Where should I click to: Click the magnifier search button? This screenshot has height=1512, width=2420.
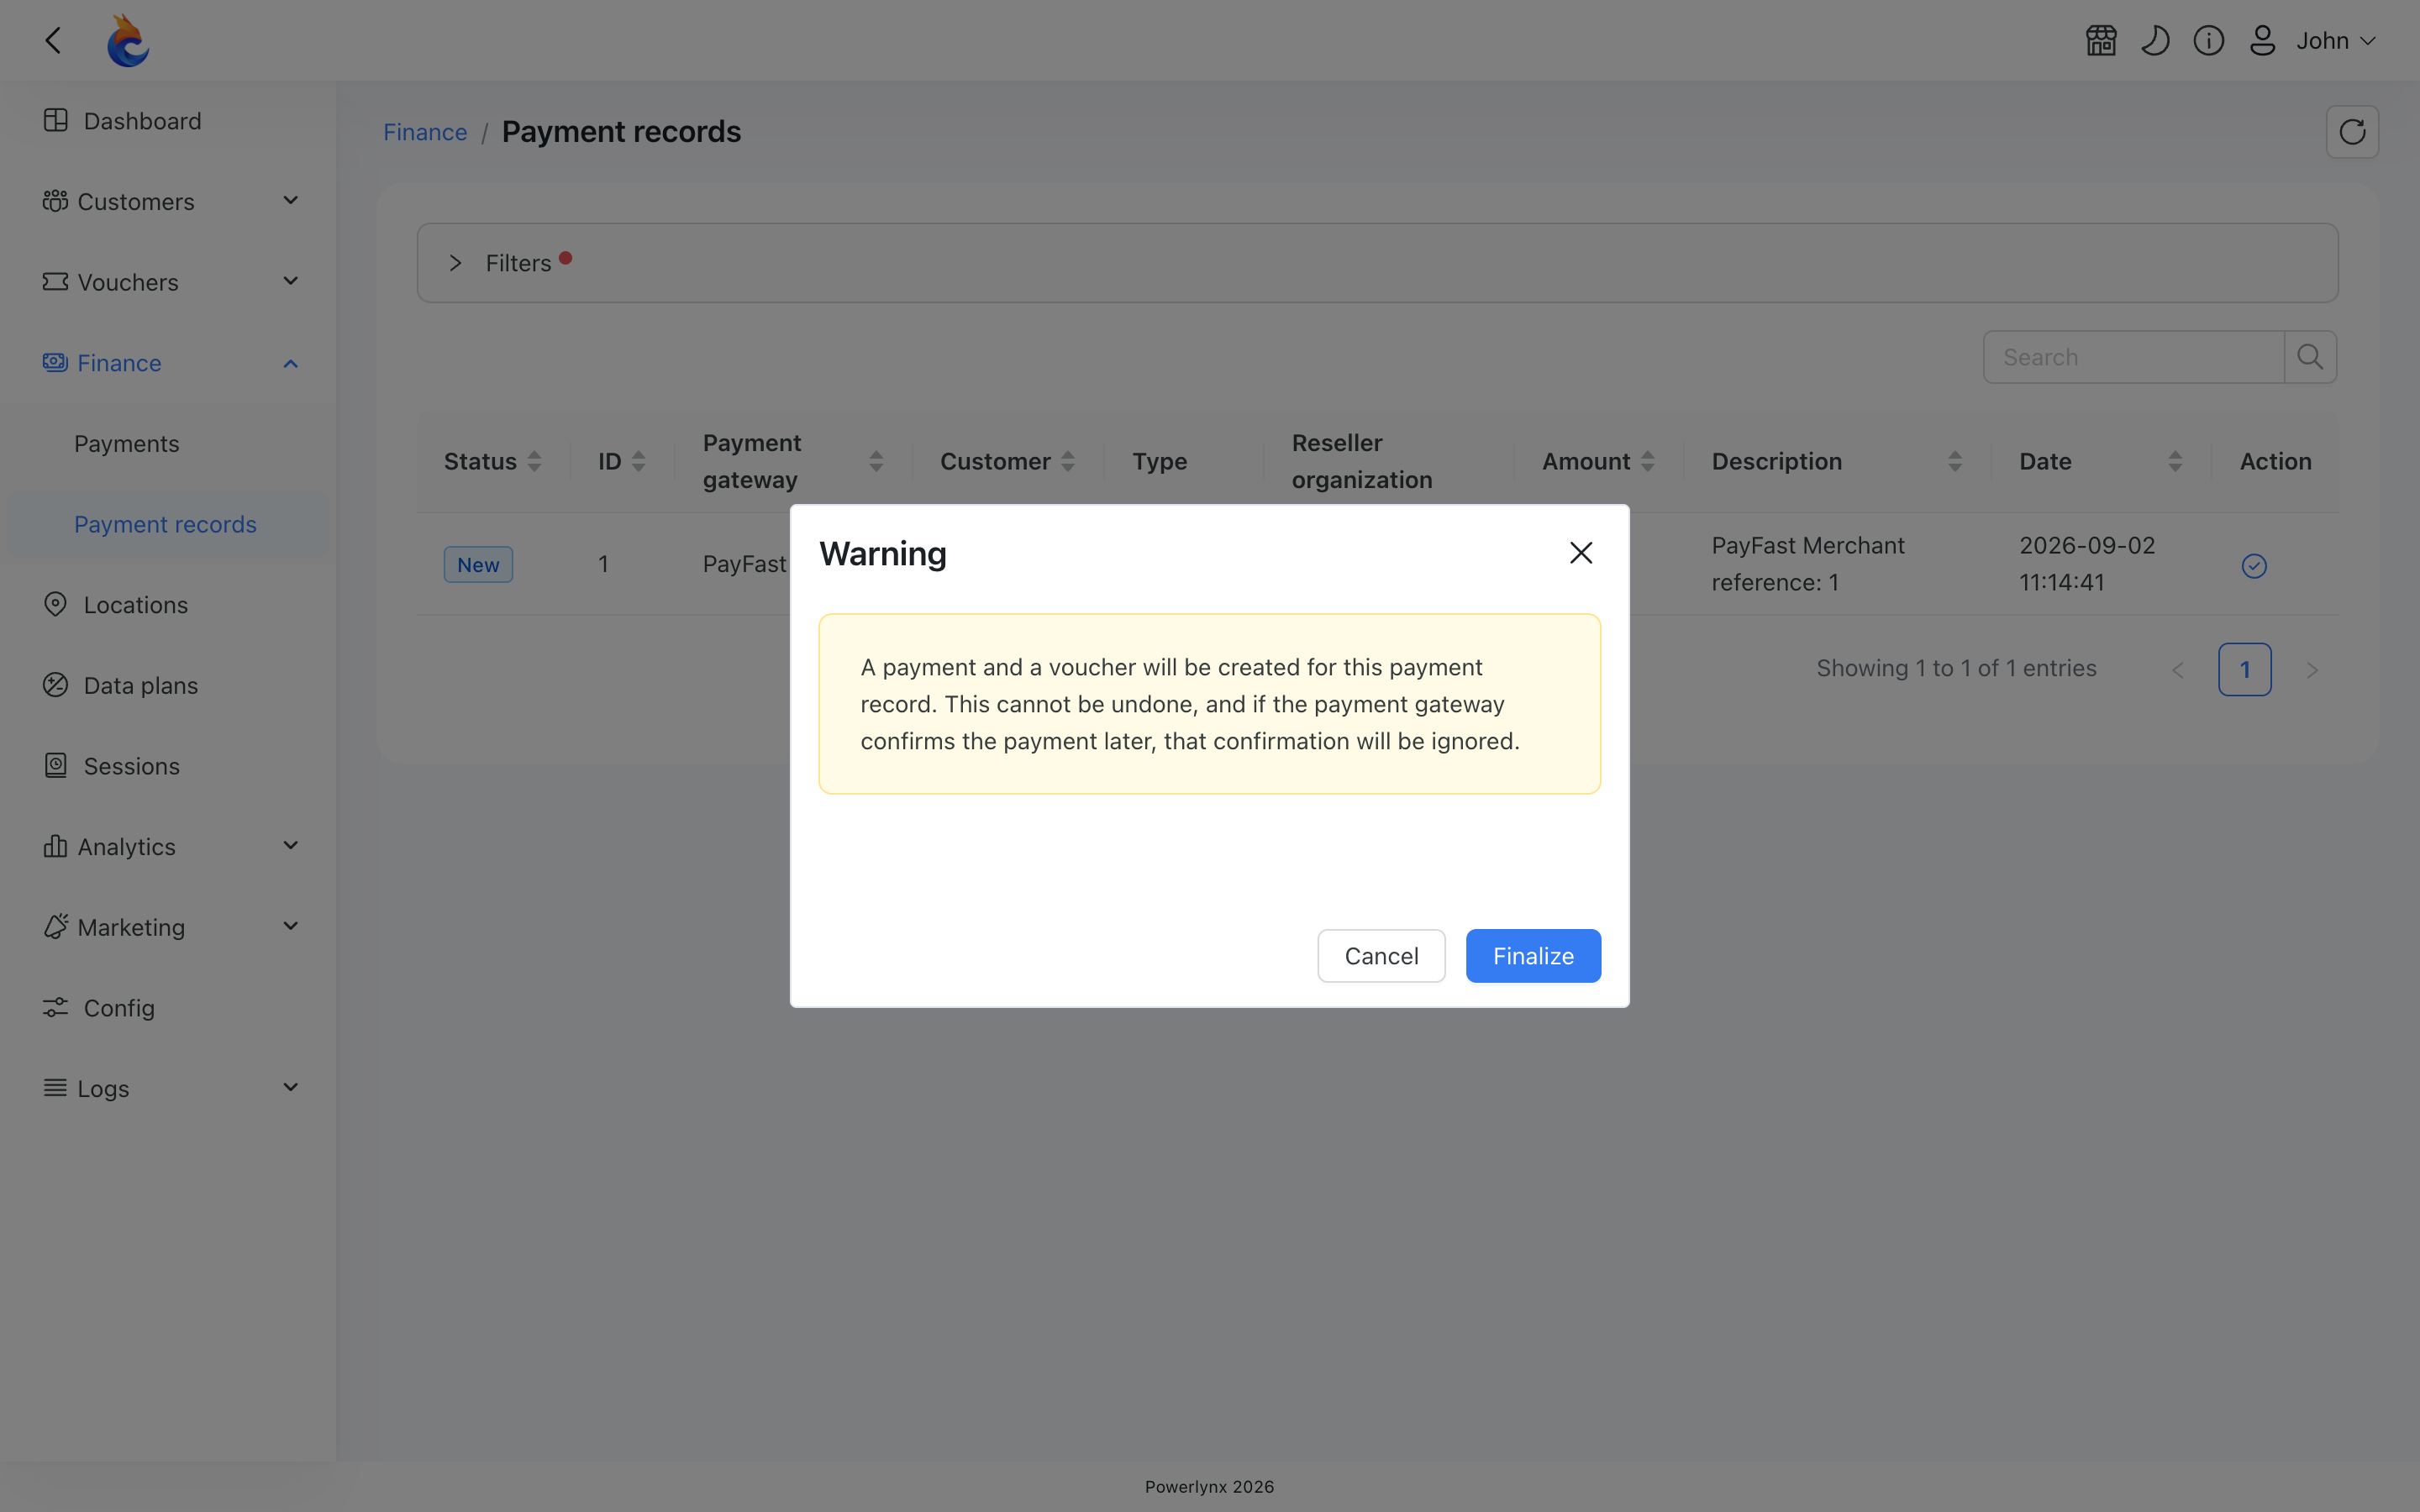point(2310,357)
